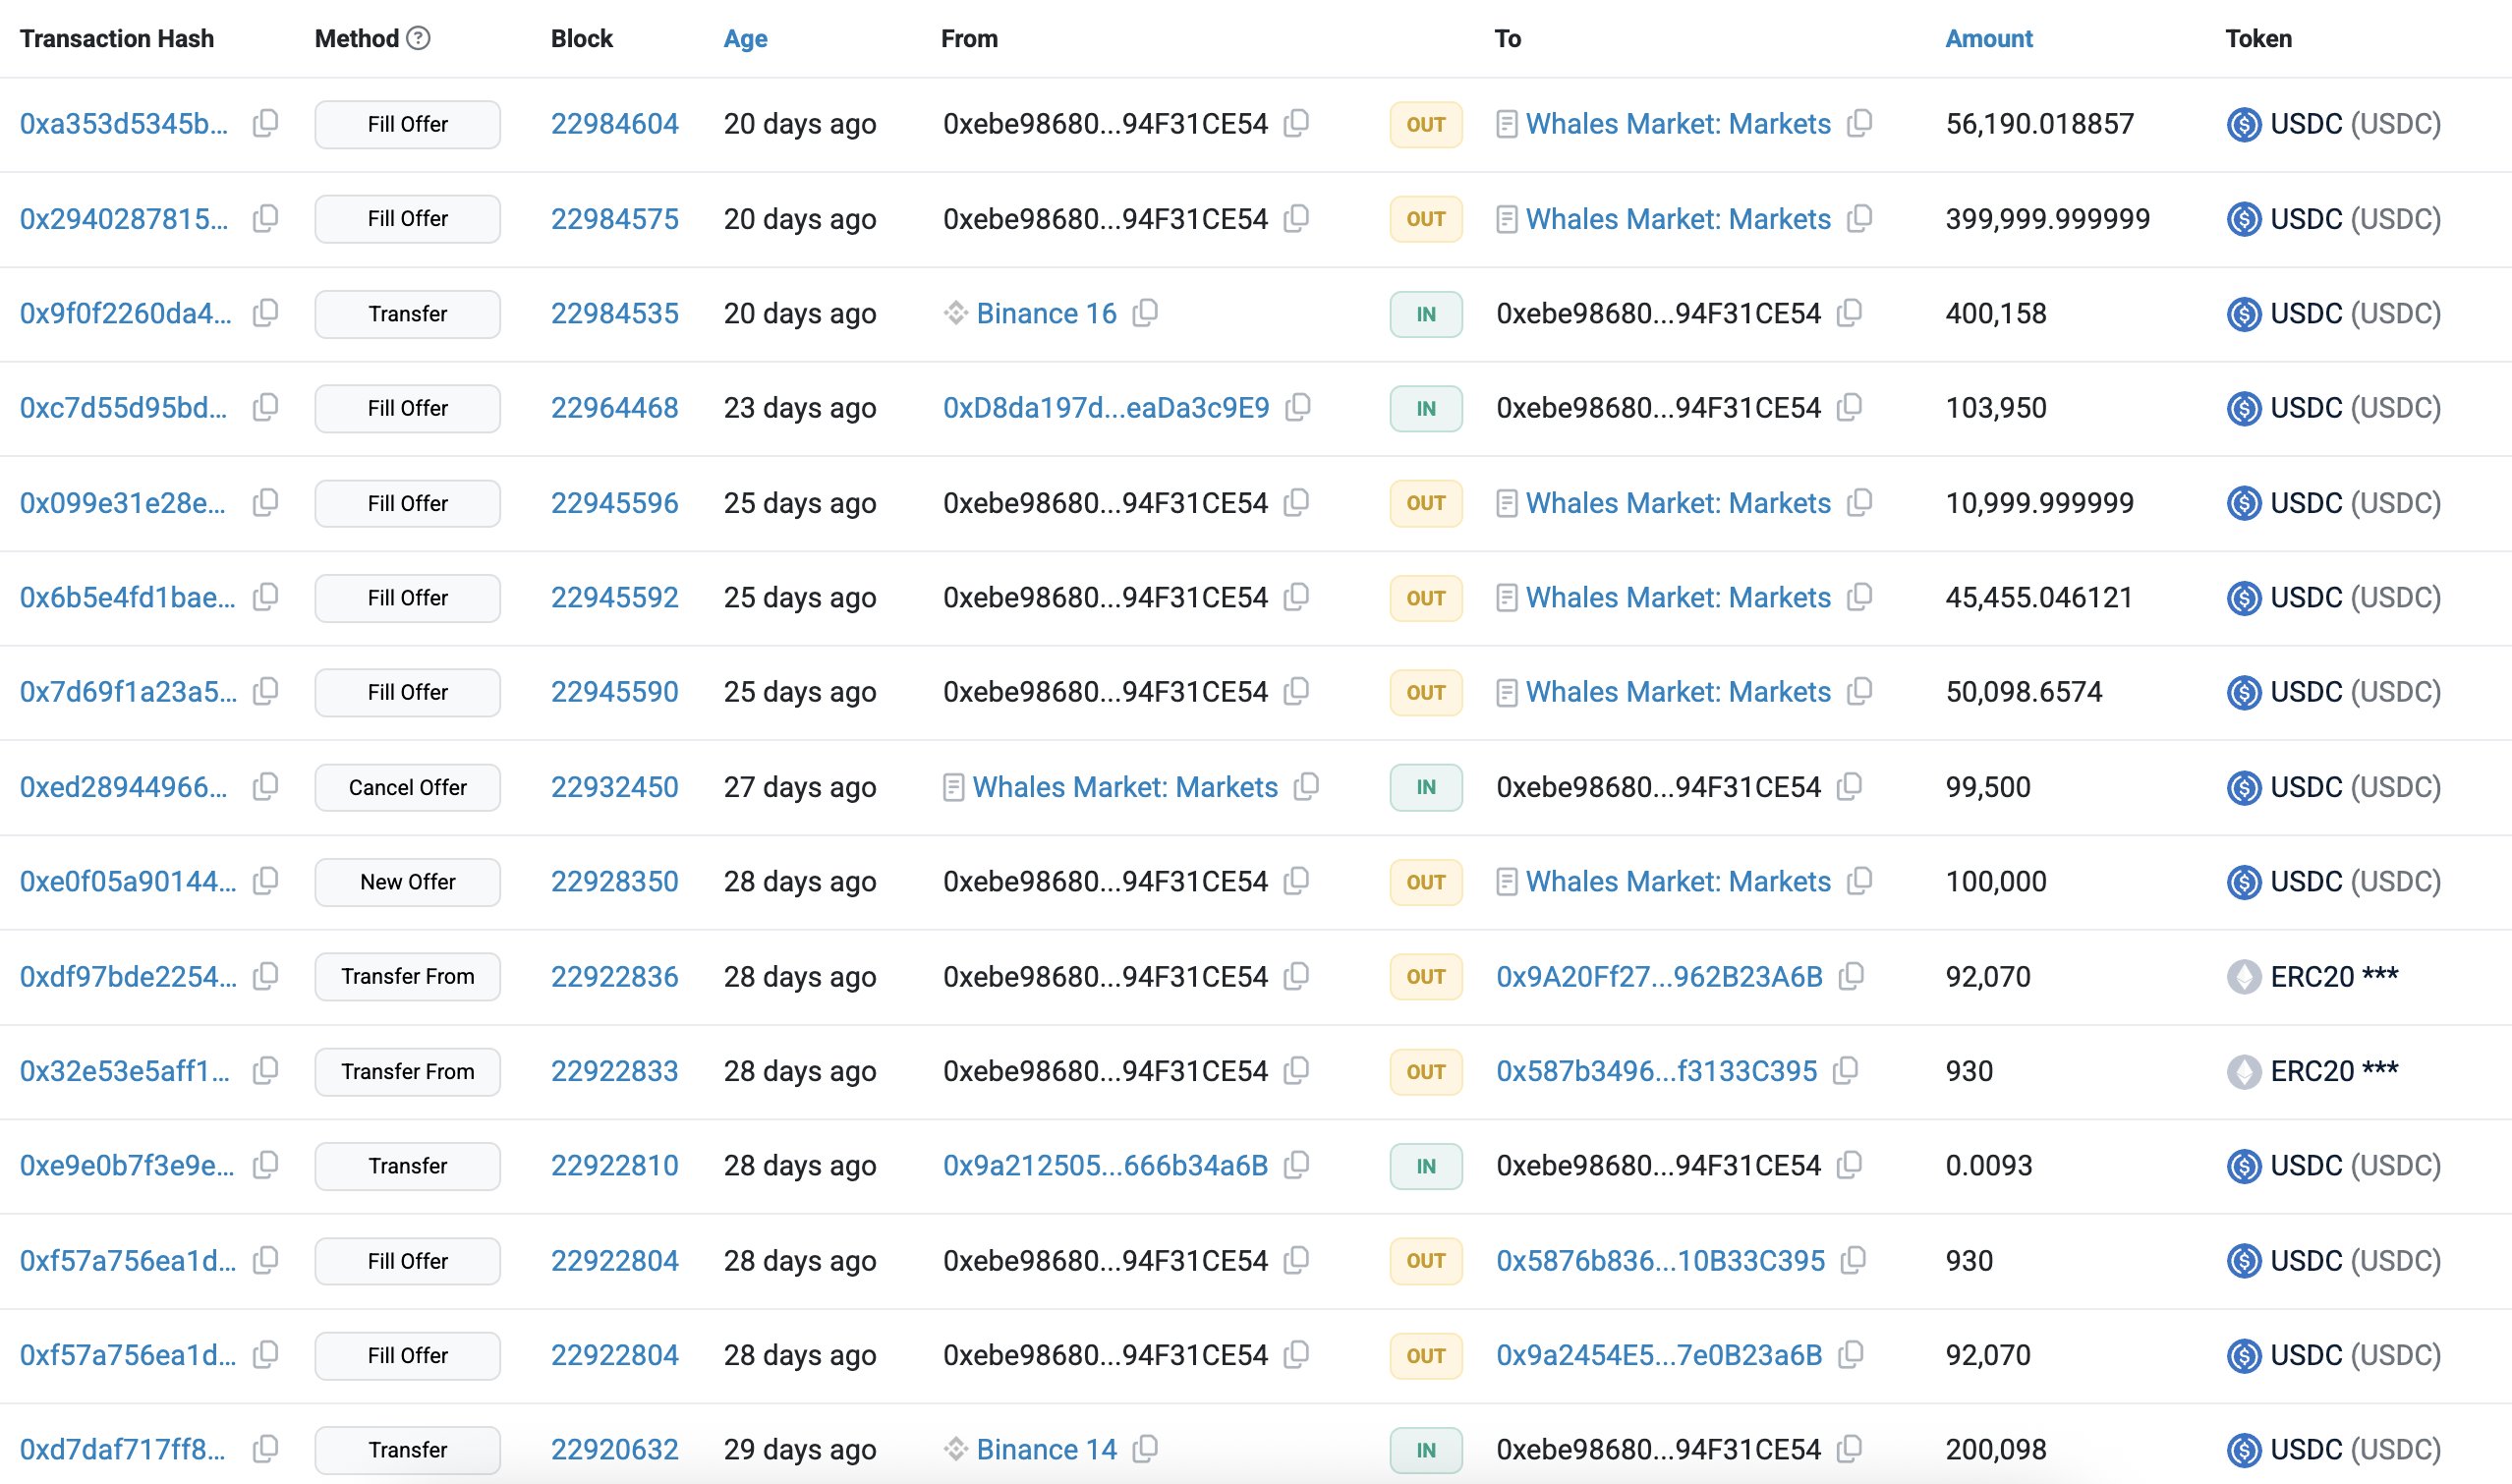
Task: Copy address 0x5876b836...10B33C395
Action: [x=1853, y=1261]
